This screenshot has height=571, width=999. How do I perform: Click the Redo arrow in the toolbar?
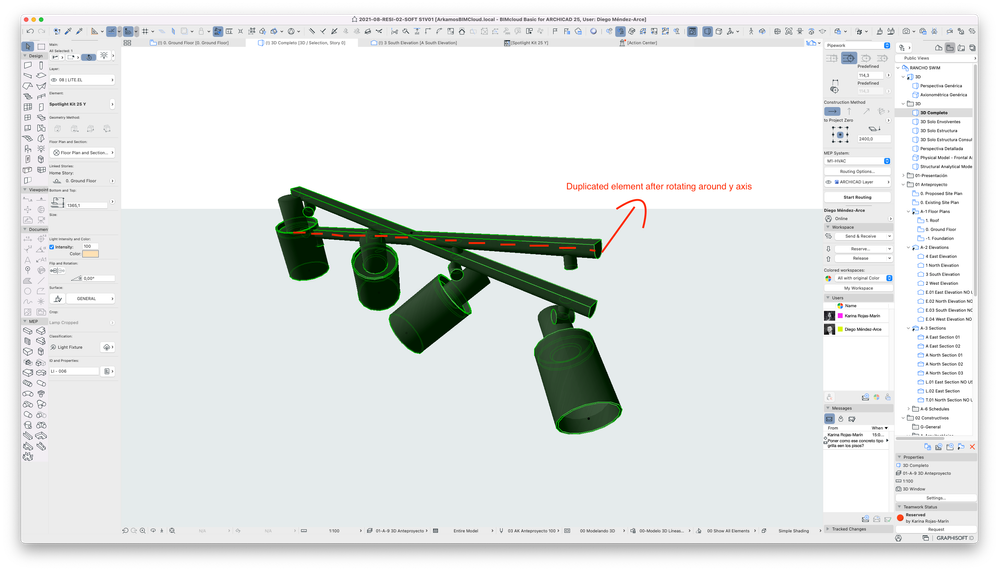(41, 31)
